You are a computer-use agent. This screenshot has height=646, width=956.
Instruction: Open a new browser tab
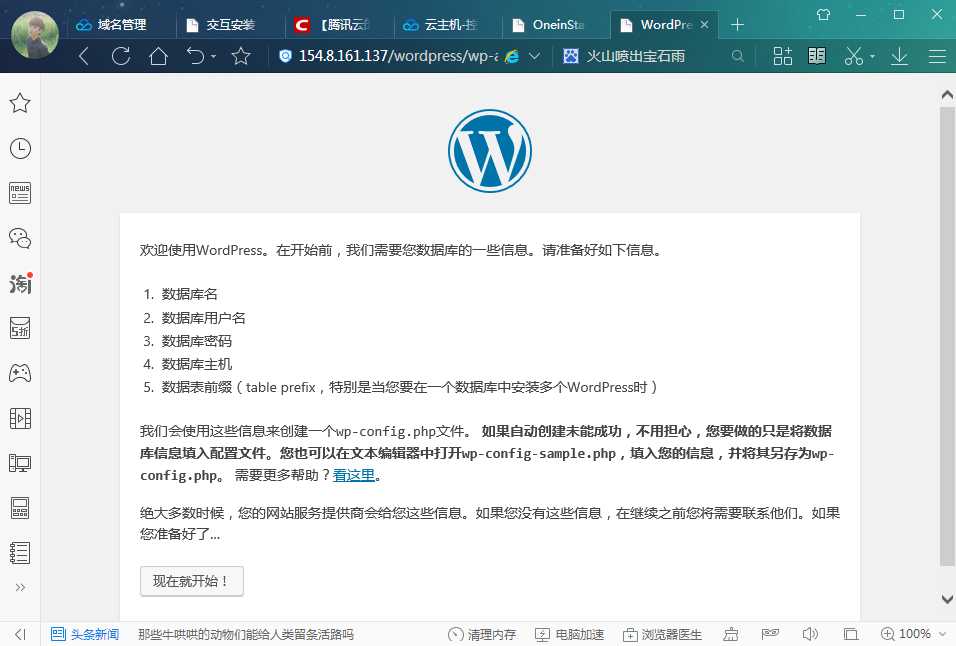click(737, 24)
